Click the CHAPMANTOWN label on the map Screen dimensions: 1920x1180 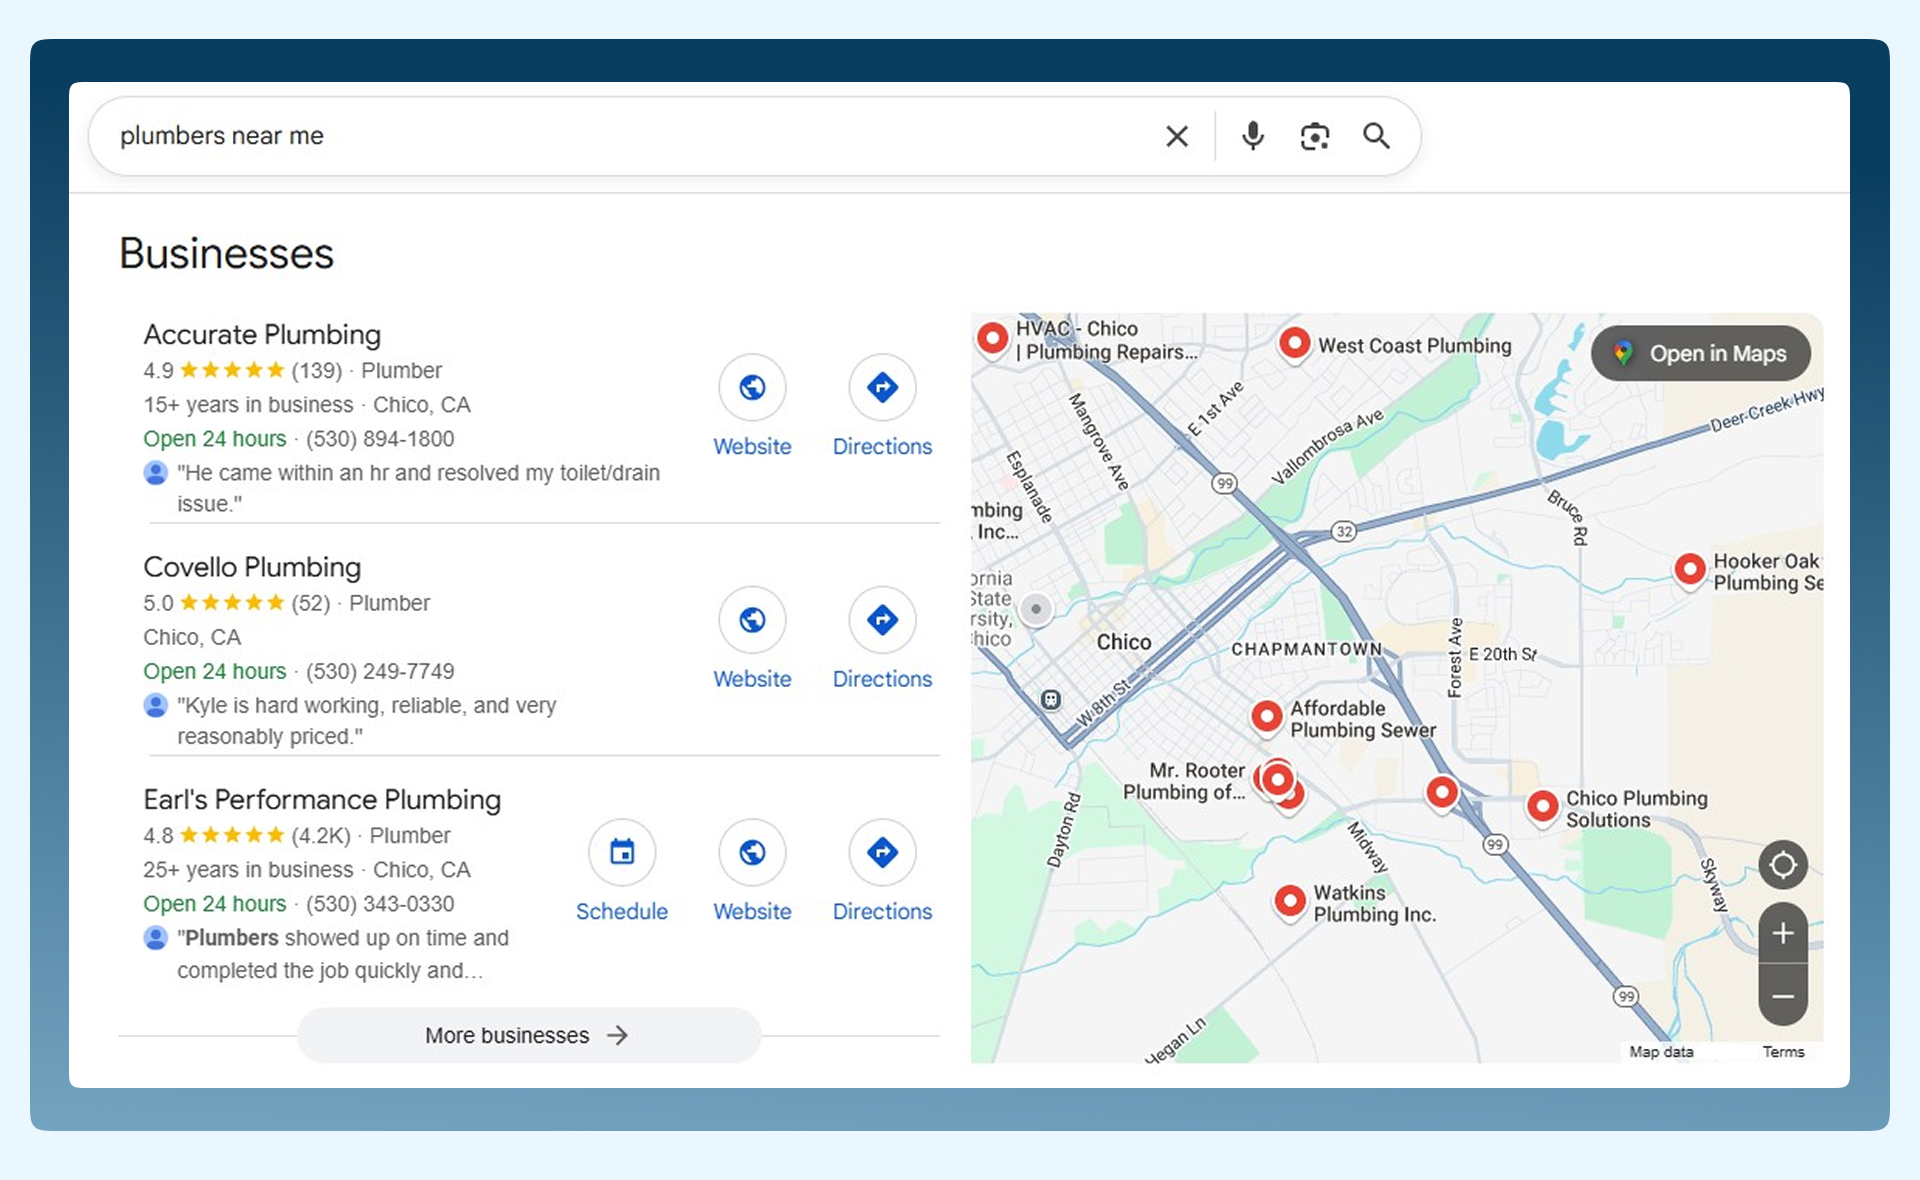(1306, 649)
